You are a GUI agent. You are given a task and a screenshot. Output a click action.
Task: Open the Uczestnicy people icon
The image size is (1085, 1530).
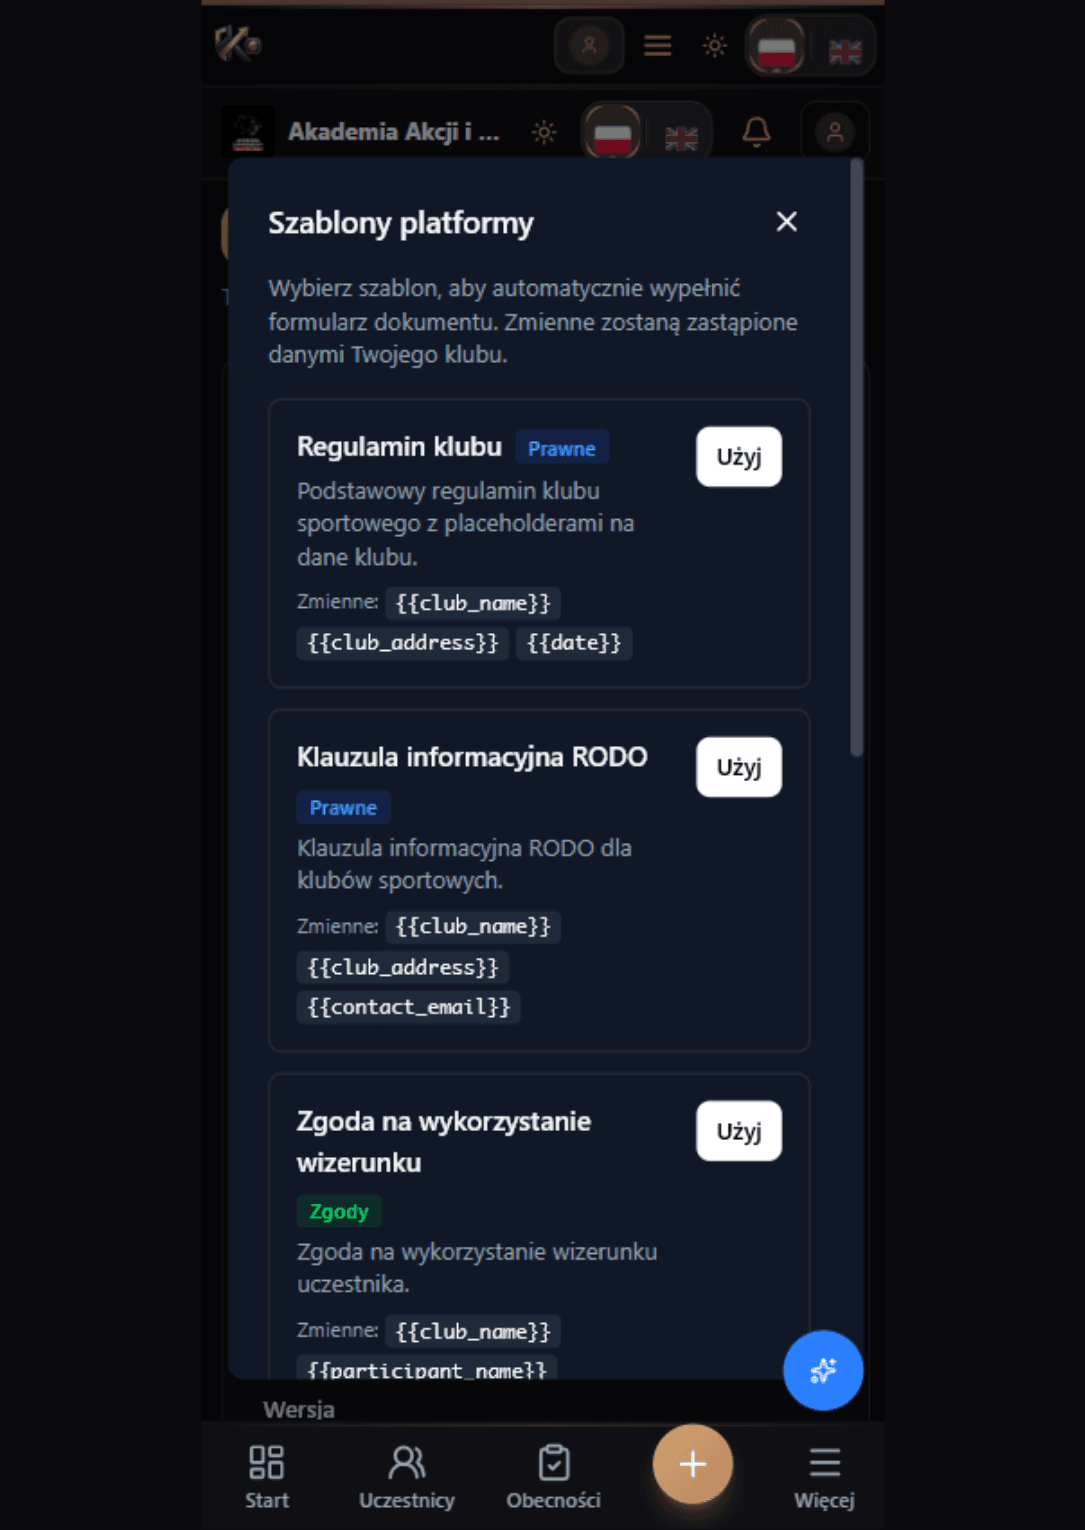tap(408, 1463)
